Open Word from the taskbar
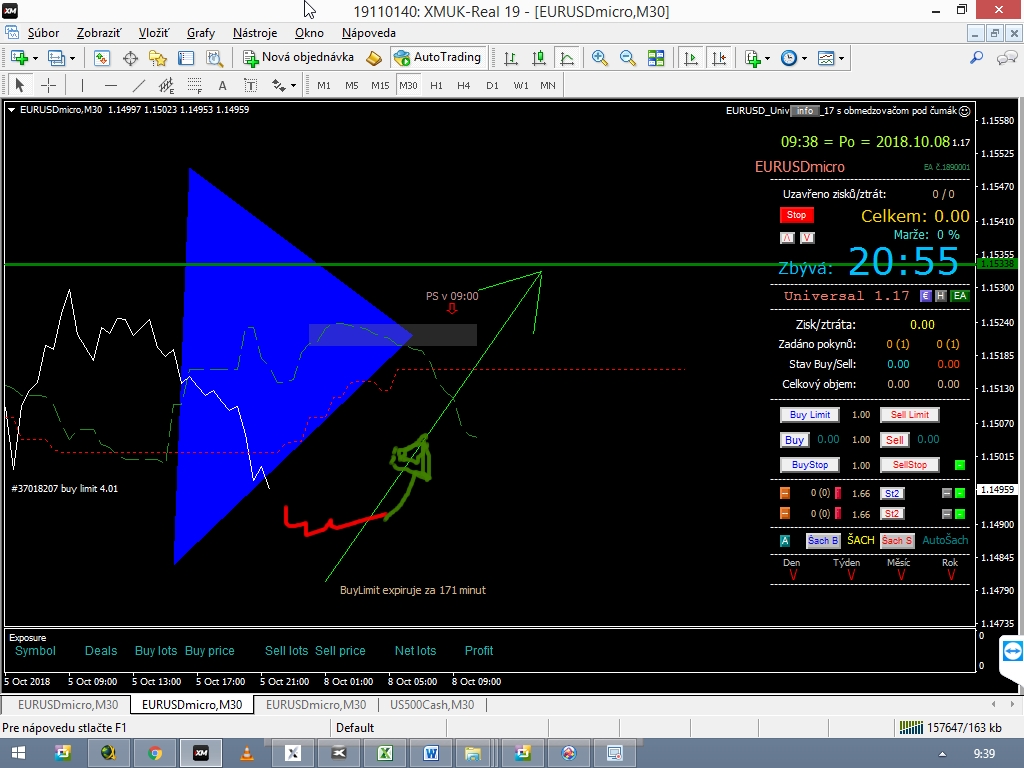 point(431,753)
